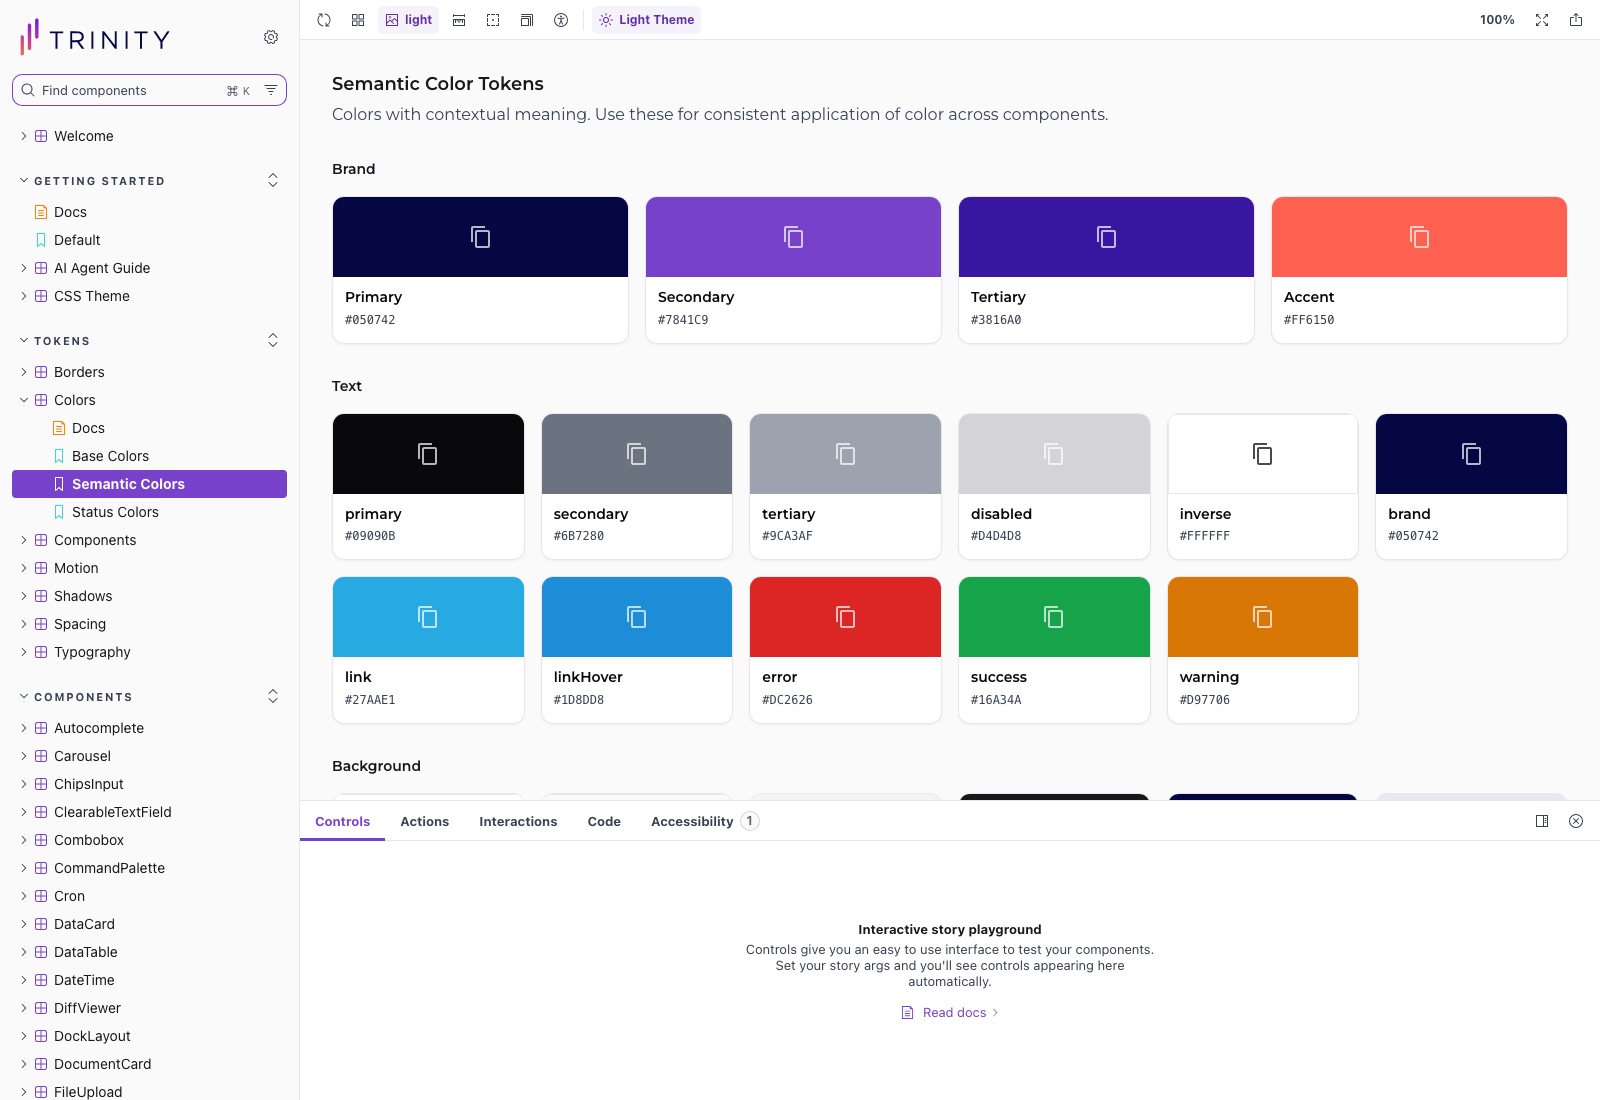
Task: Close the addons panel
Action: pos(1576,821)
